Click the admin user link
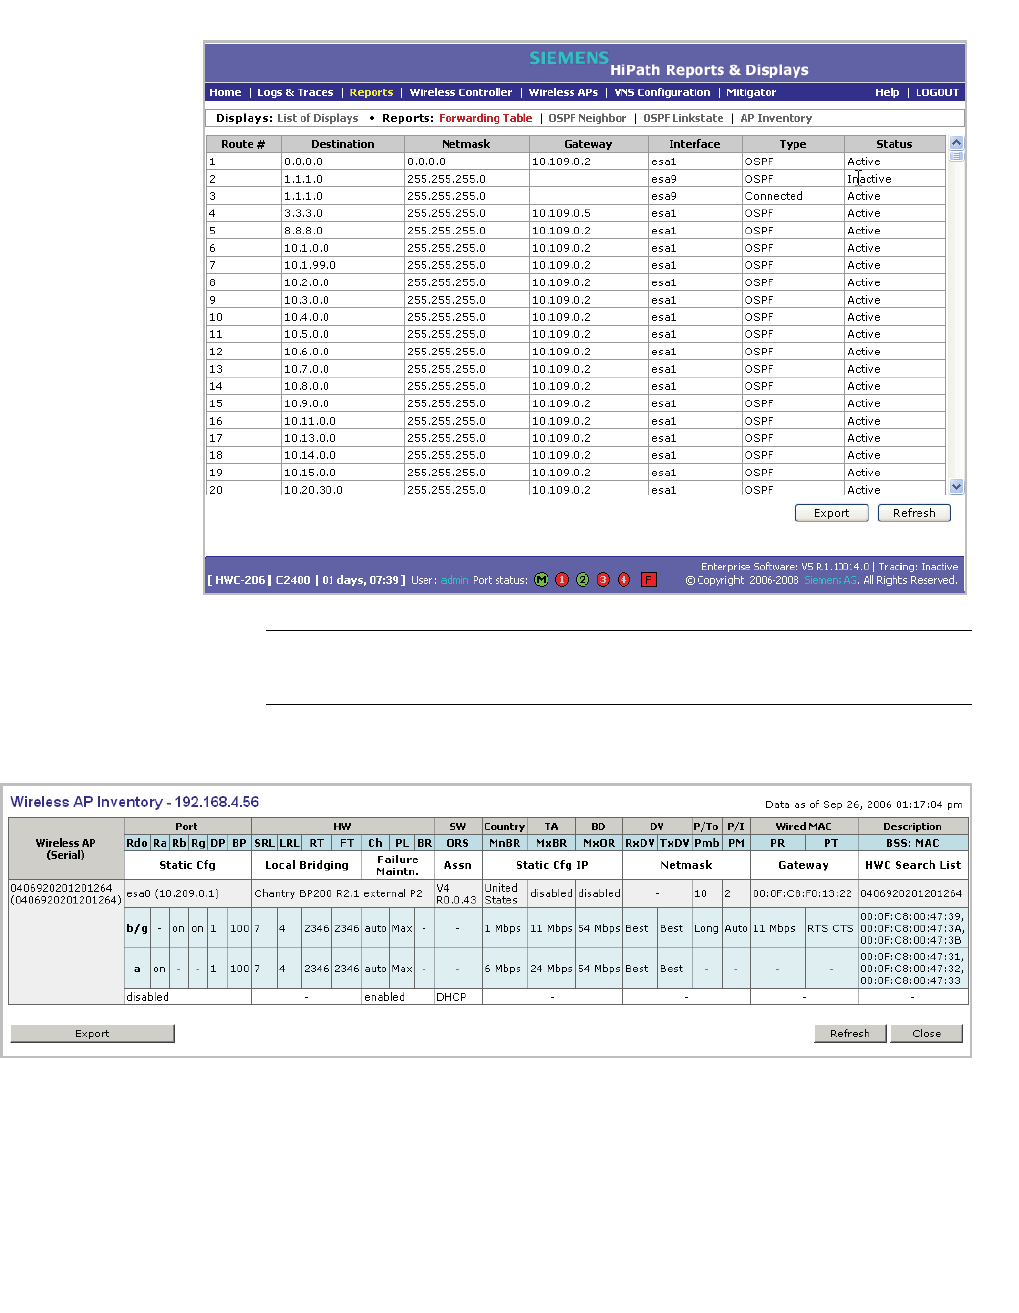The height and width of the screenshot is (1313, 1019). click(454, 580)
